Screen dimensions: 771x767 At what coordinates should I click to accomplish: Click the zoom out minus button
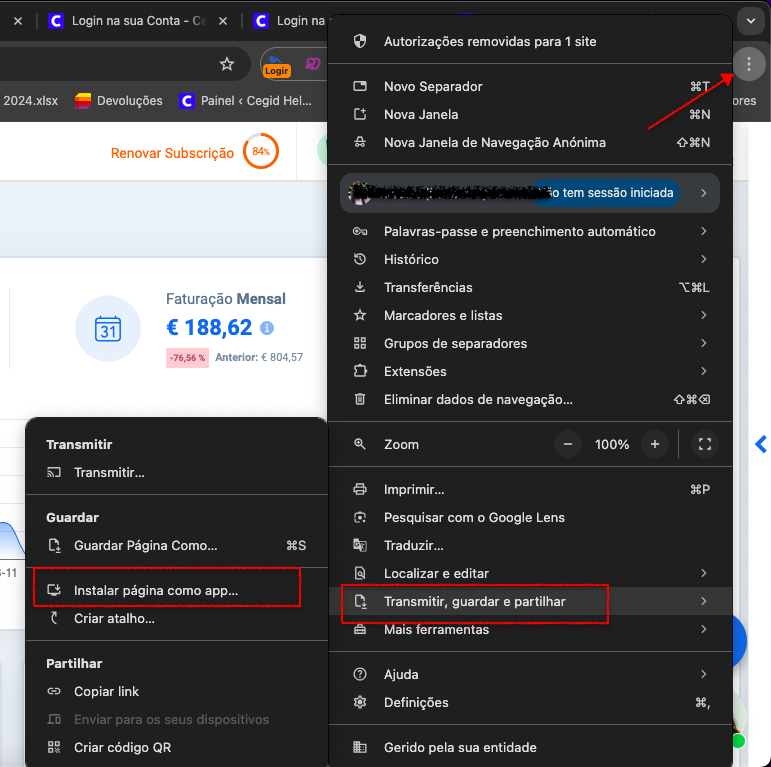[568, 444]
